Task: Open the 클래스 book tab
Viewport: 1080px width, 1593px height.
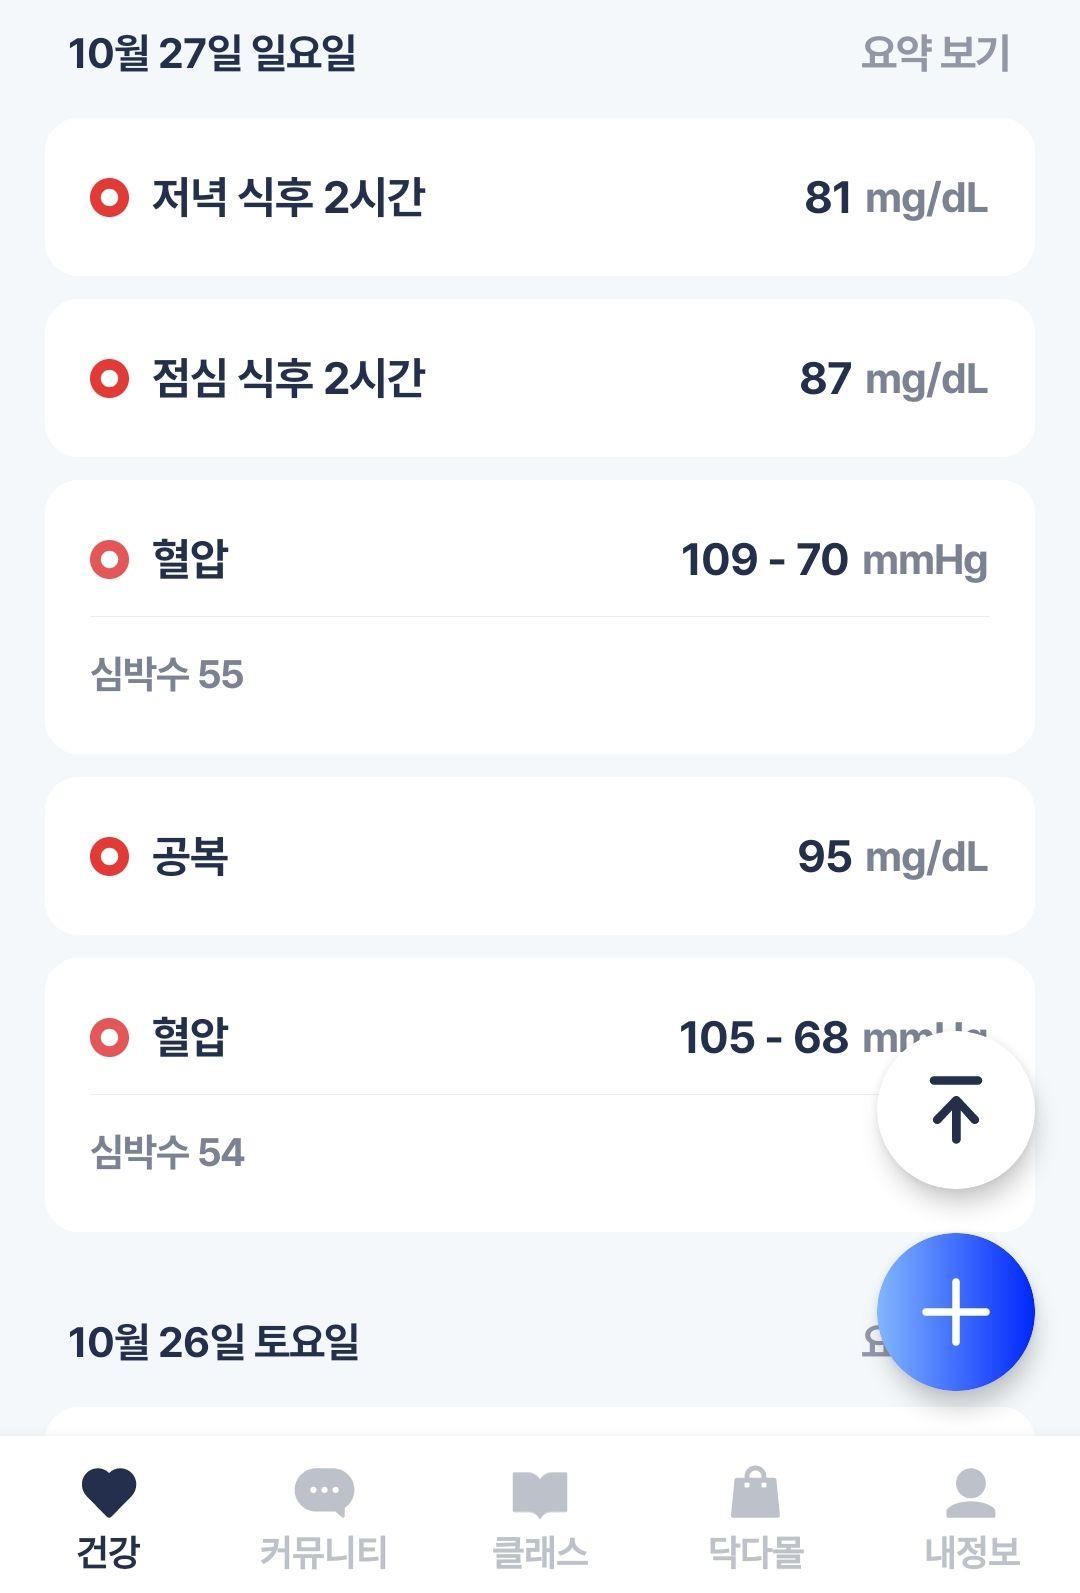Action: (x=540, y=1517)
